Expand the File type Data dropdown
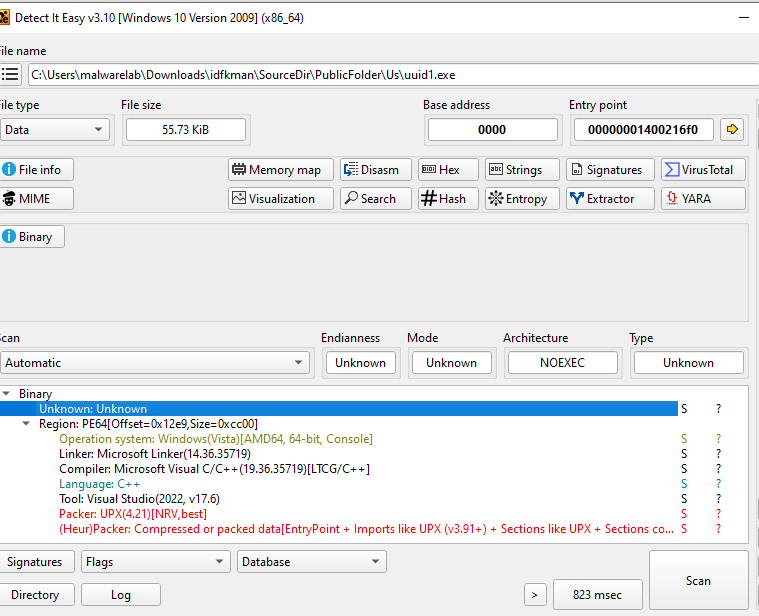 tap(54, 129)
